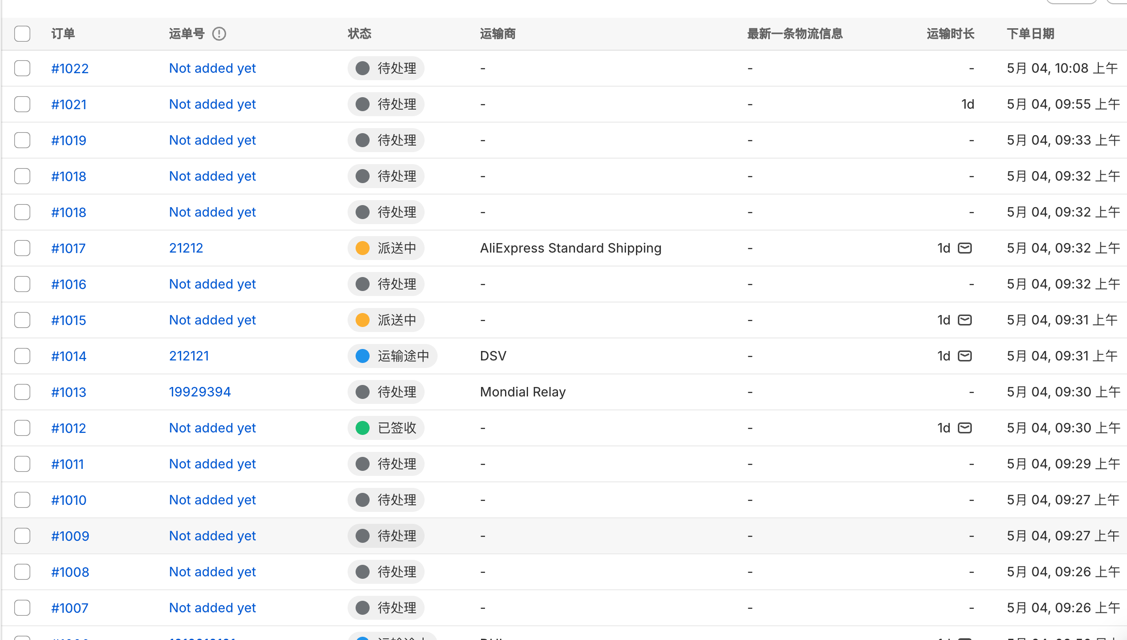Click 'Not added yet' for order #1022
The height and width of the screenshot is (640, 1127).
pos(212,68)
